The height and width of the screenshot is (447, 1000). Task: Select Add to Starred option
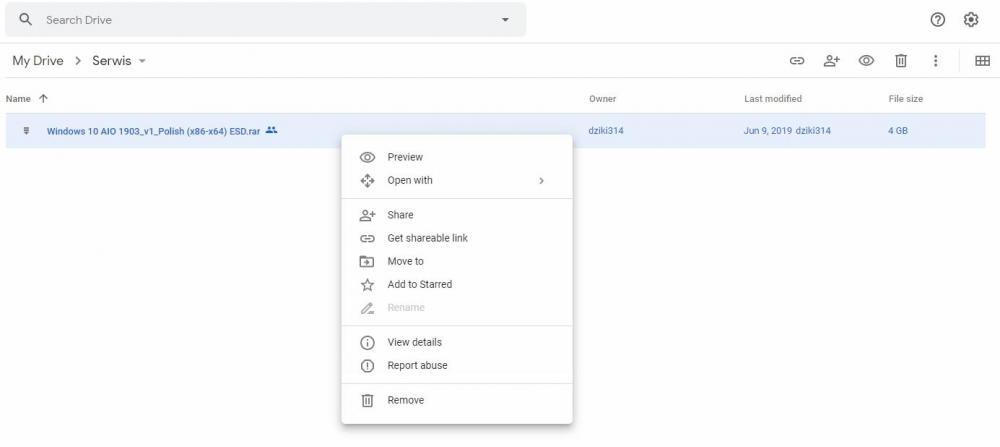tap(419, 284)
